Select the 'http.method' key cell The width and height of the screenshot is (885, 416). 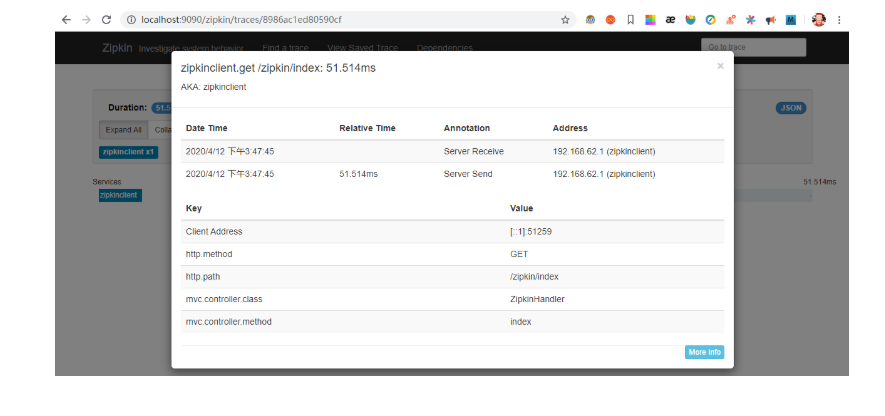[209, 254]
